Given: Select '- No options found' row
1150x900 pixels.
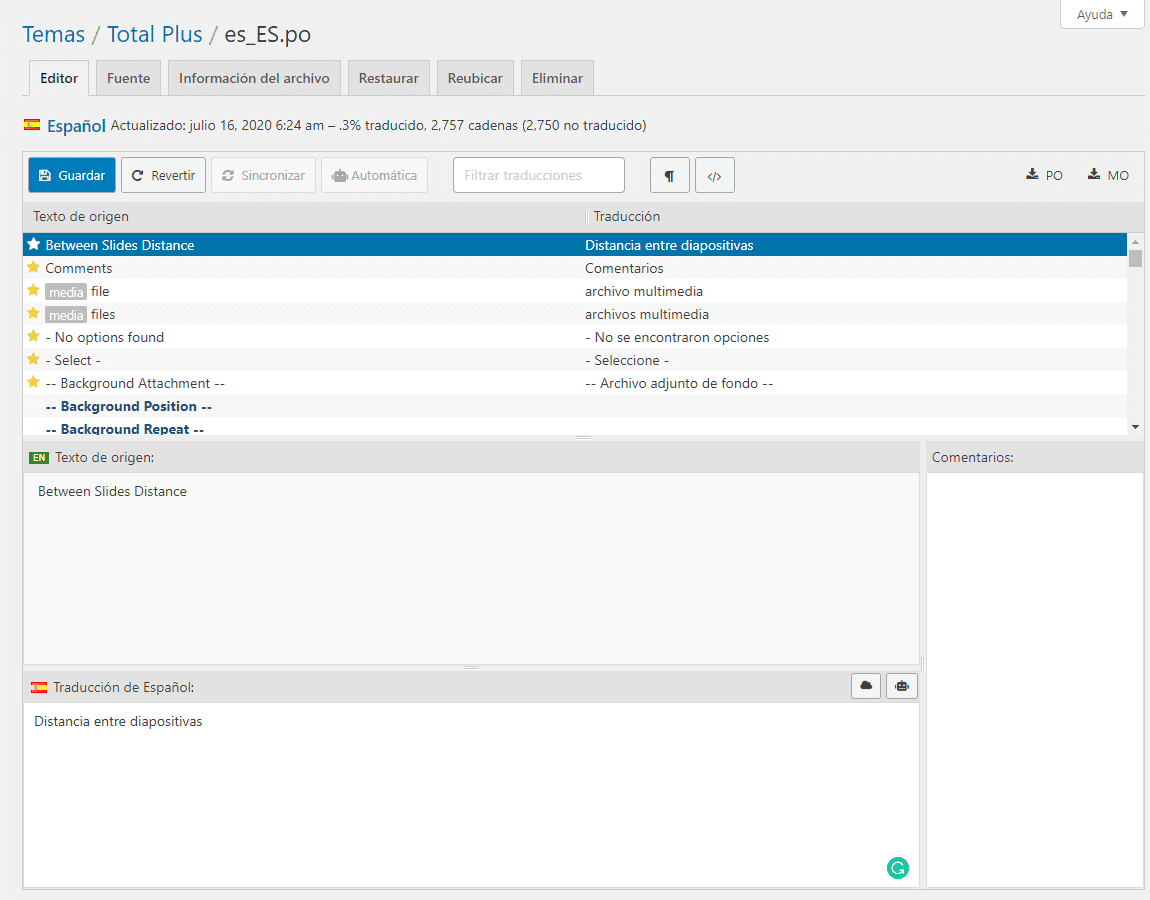Looking at the screenshot, I should [x=575, y=337].
